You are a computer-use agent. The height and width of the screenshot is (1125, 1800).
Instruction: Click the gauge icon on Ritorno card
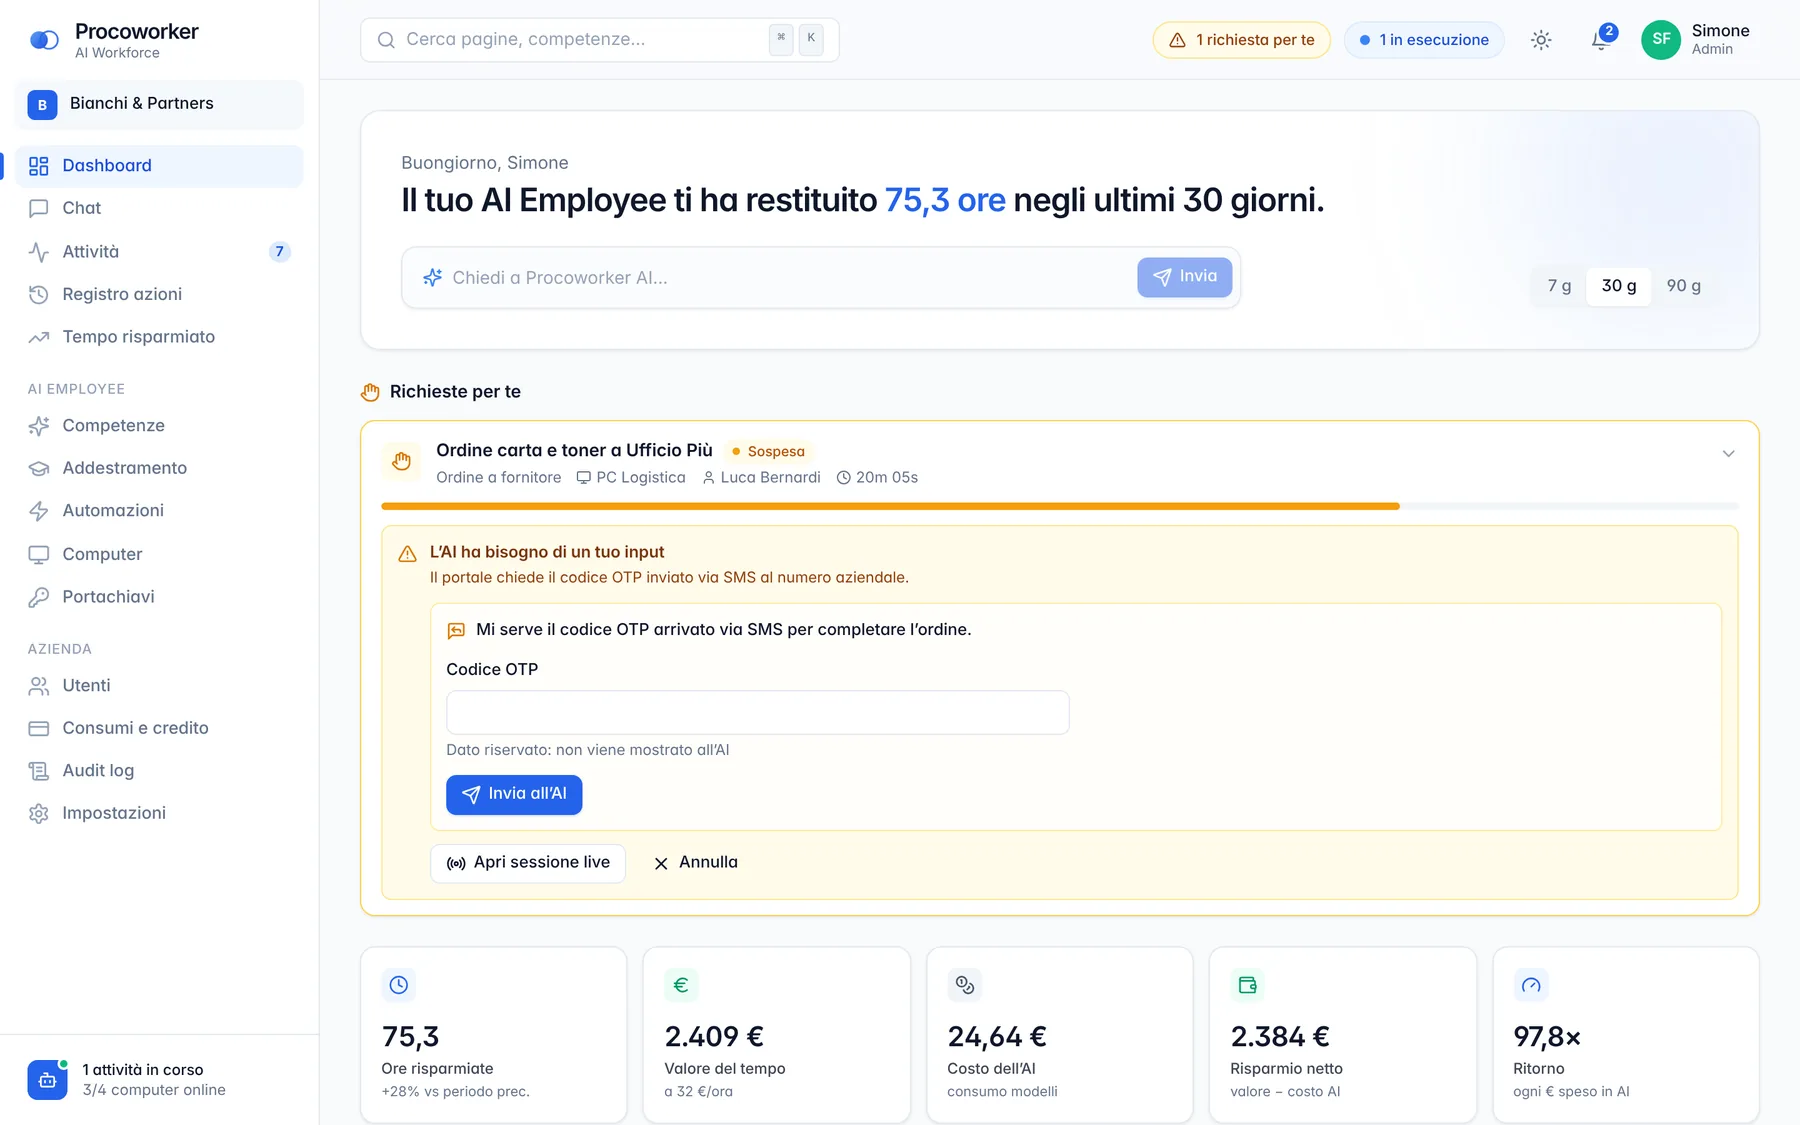(1531, 985)
